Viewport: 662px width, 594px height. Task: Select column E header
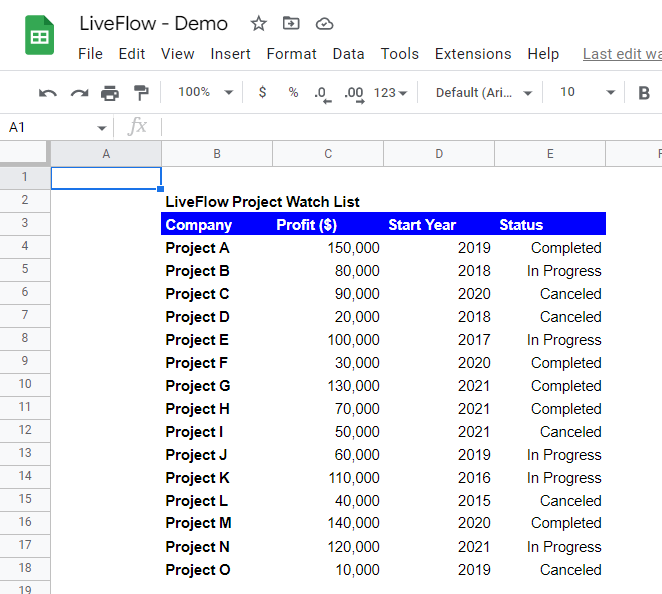pyautogui.click(x=550, y=154)
